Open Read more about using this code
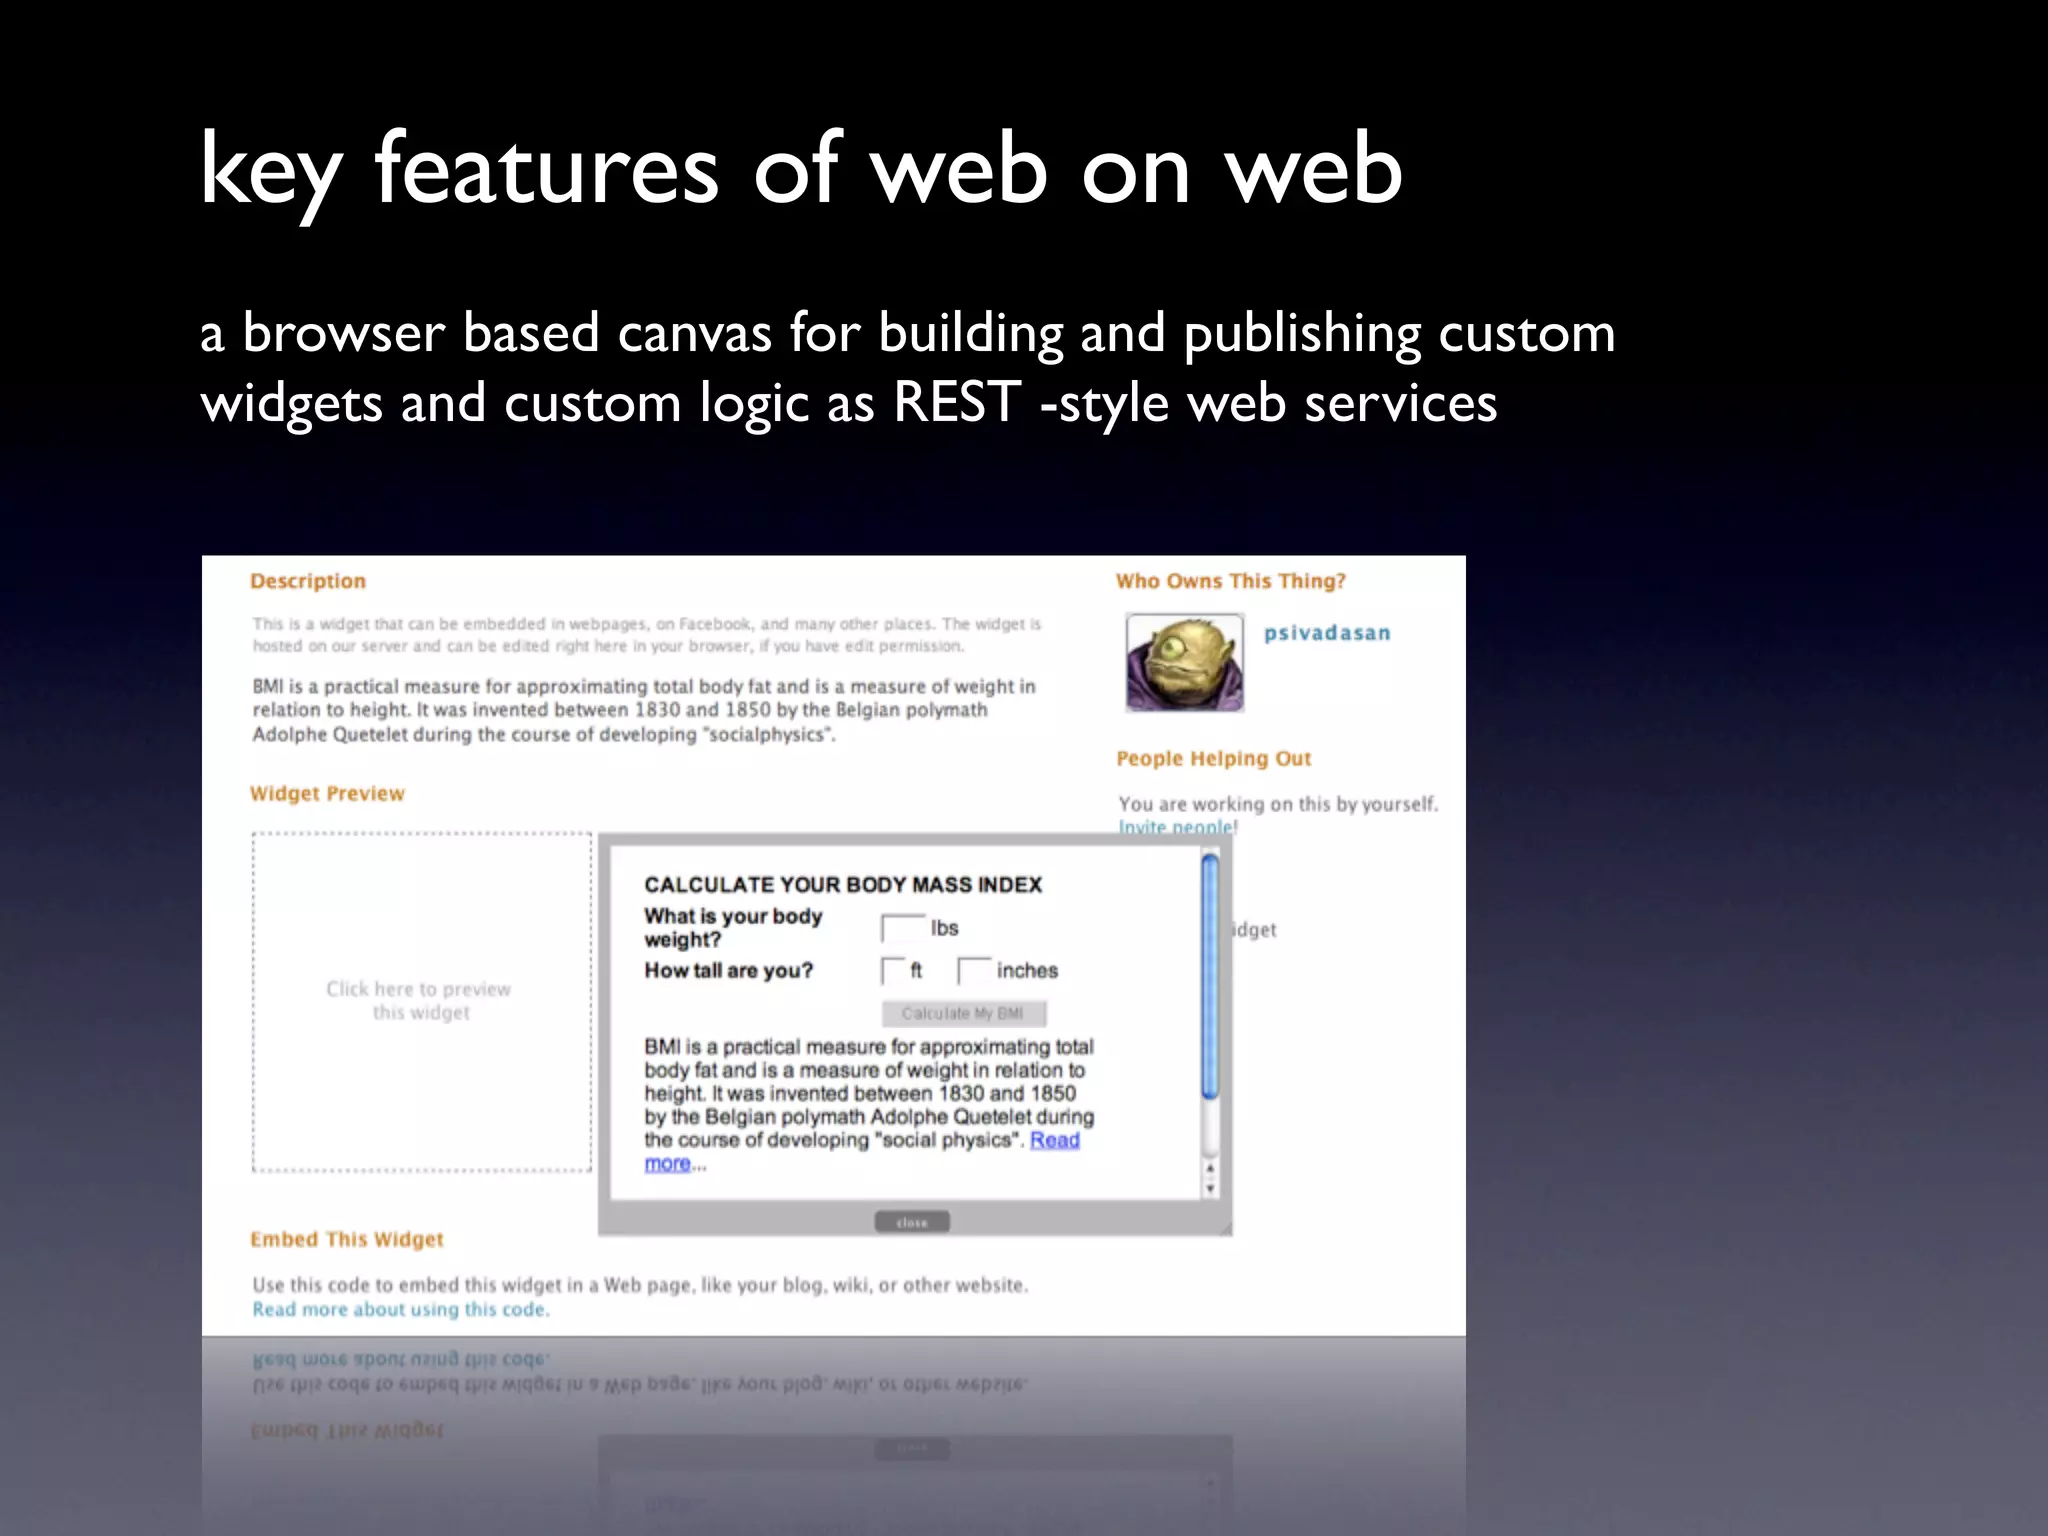This screenshot has height=1536, width=2048. click(401, 1309)
